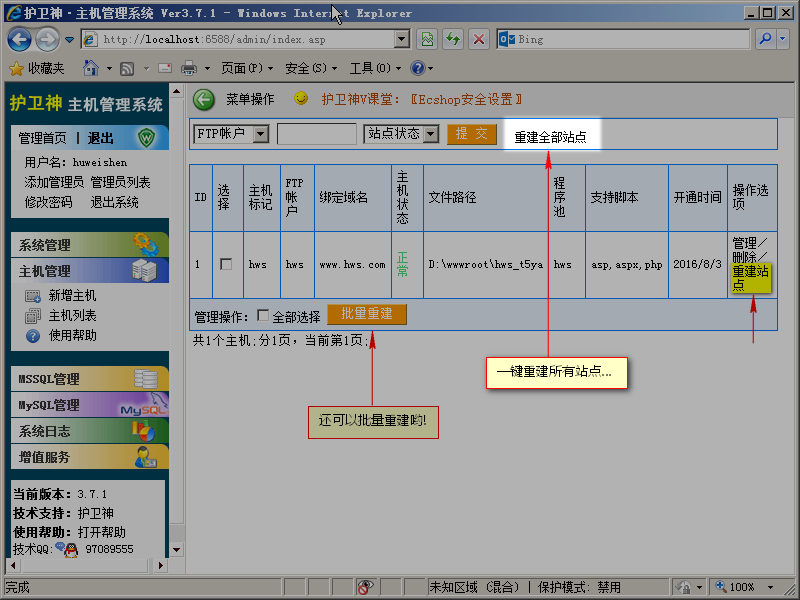Click the green back arrow icon

pos(204,99)
